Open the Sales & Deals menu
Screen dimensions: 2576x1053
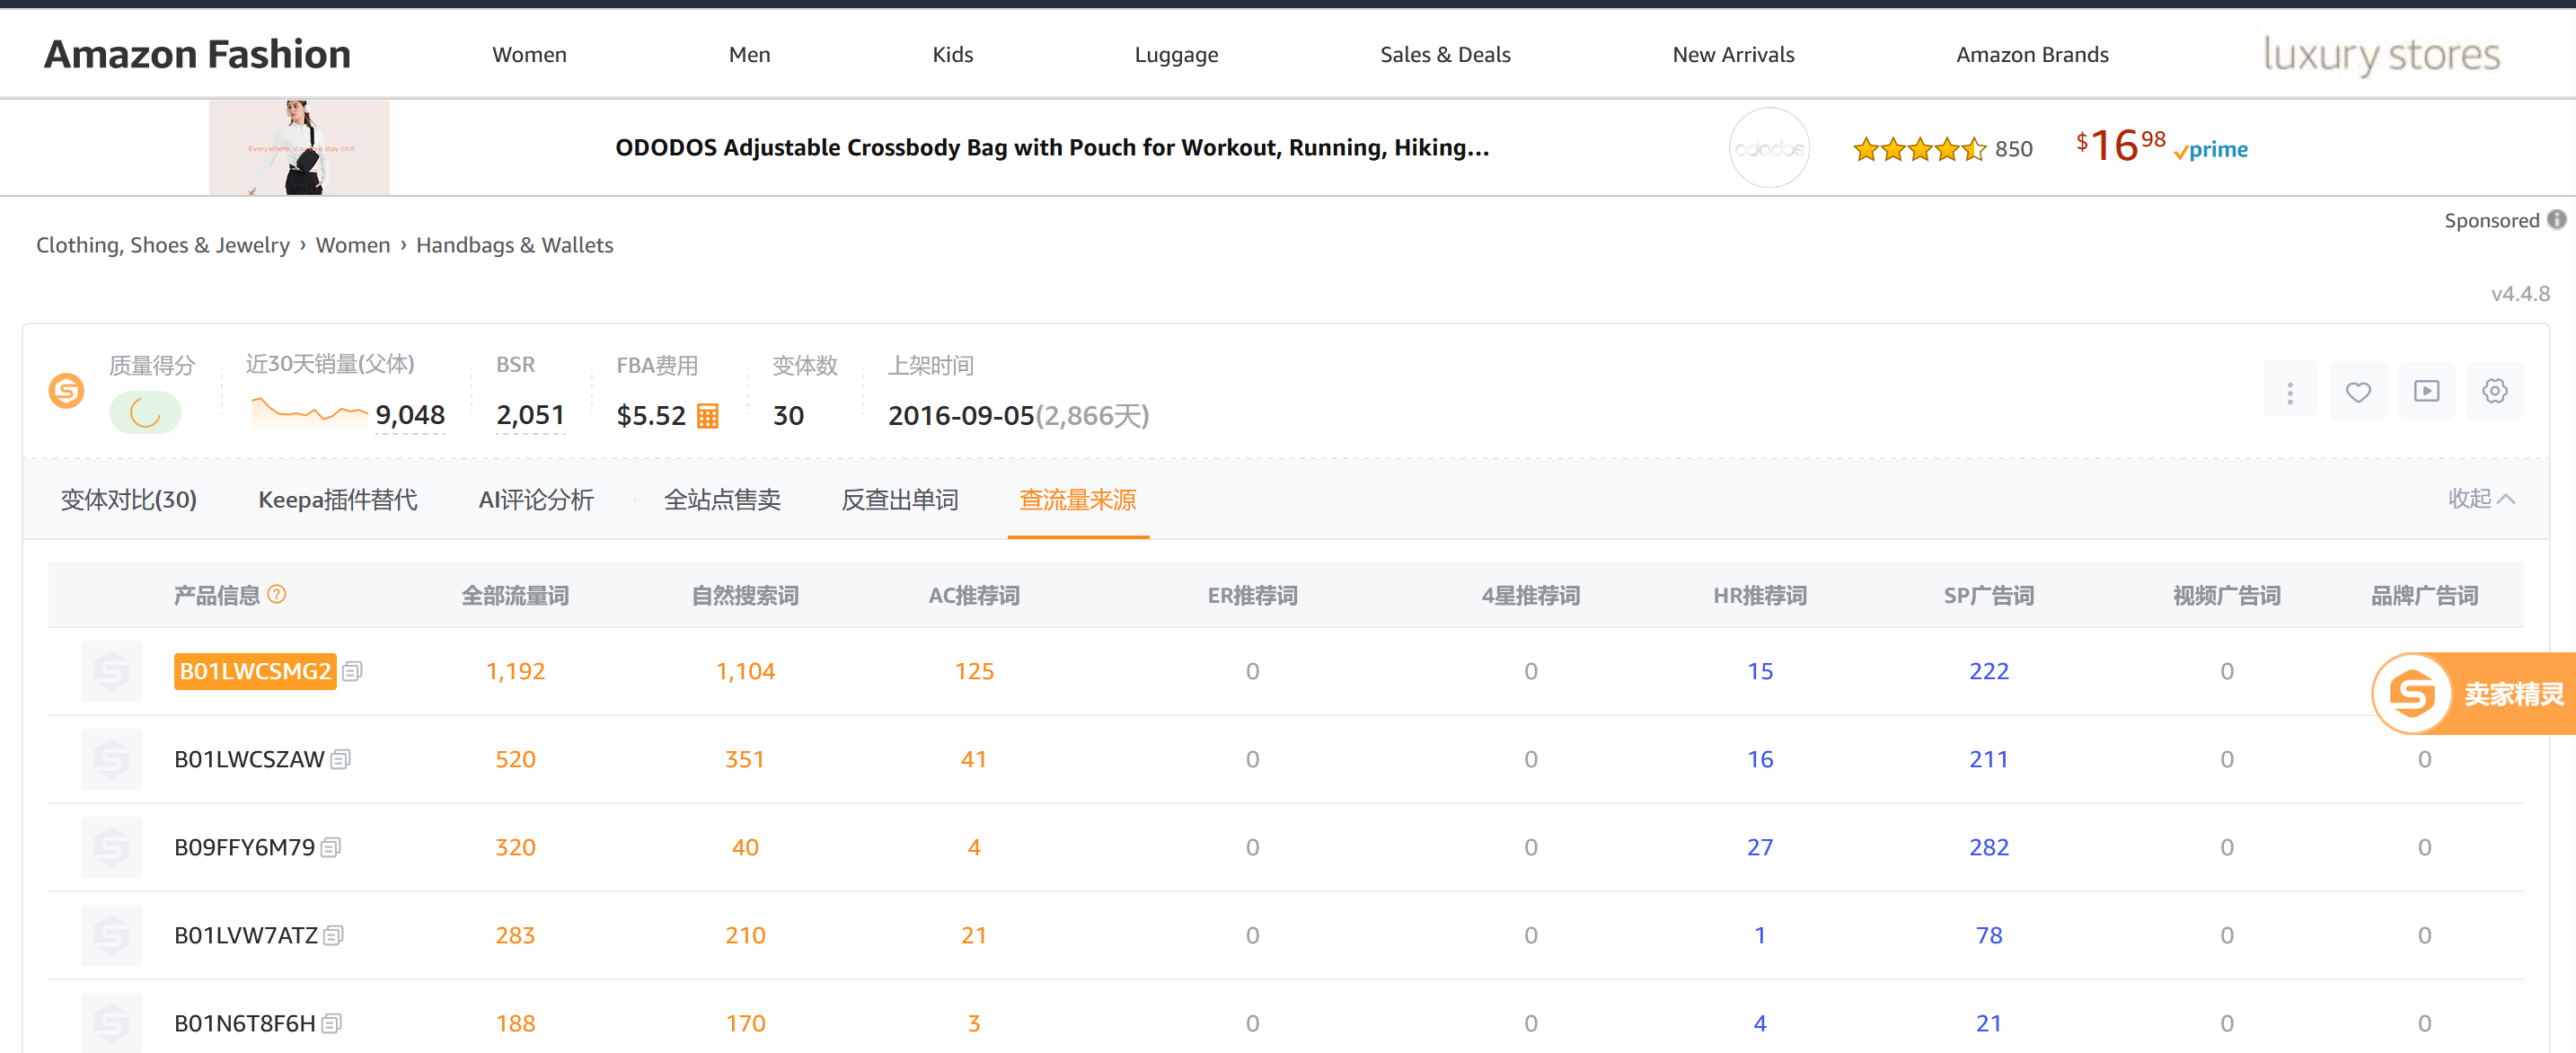[1444, 55]
